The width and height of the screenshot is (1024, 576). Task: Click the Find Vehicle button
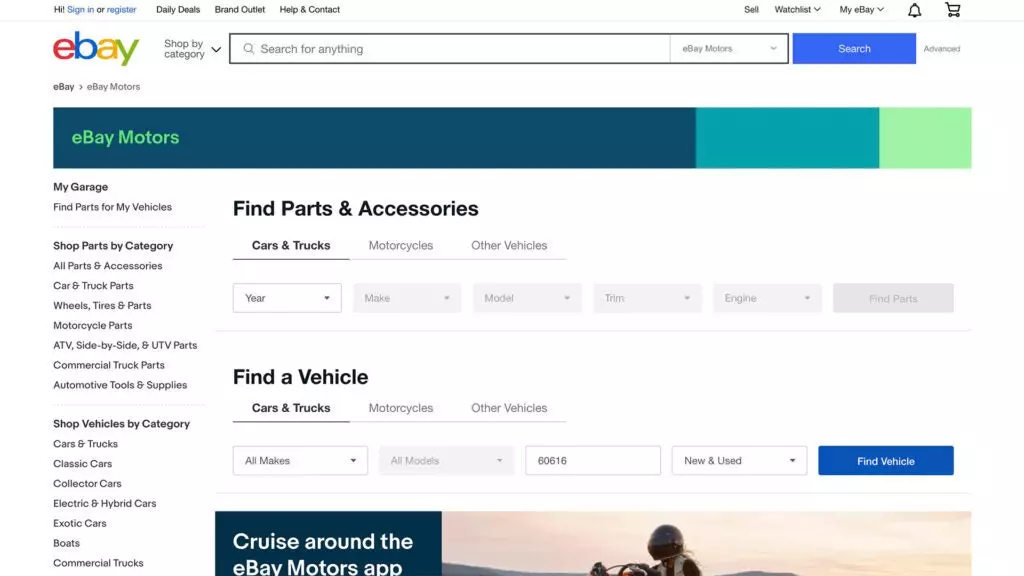(x=886, y=460)
